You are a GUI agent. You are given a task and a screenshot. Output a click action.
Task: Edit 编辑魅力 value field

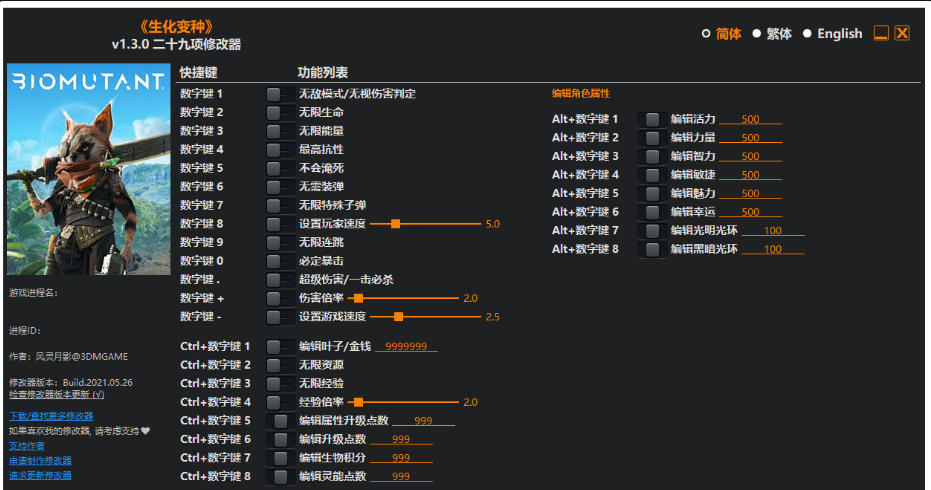coord(750,194)
